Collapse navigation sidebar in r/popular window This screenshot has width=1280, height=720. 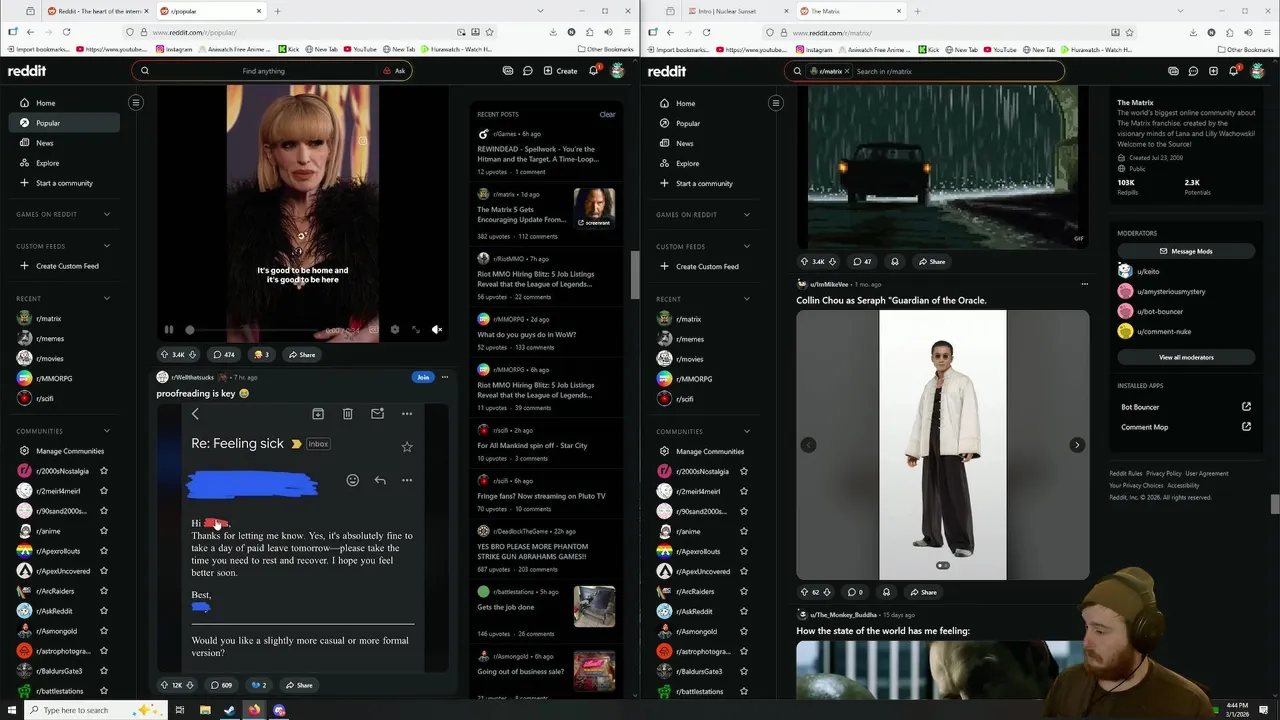(136, 102)
